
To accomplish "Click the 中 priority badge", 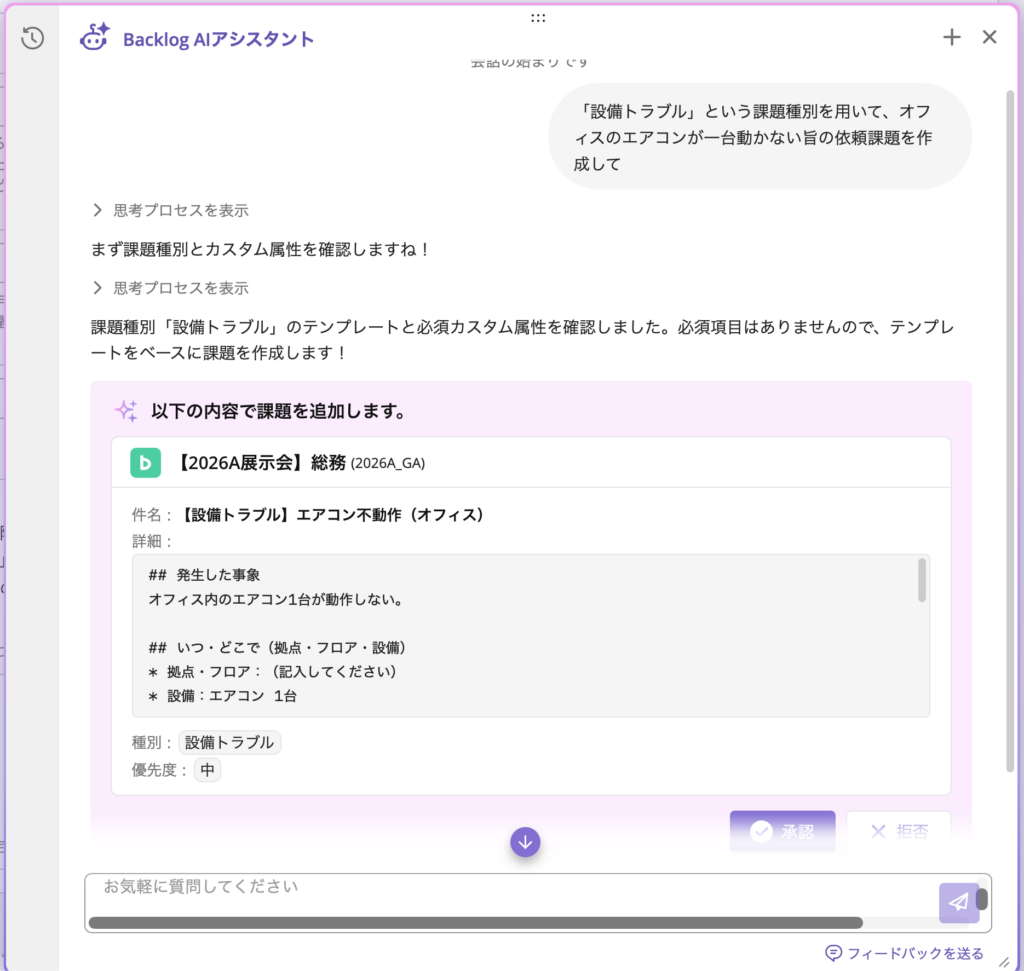I will point(207,770).
